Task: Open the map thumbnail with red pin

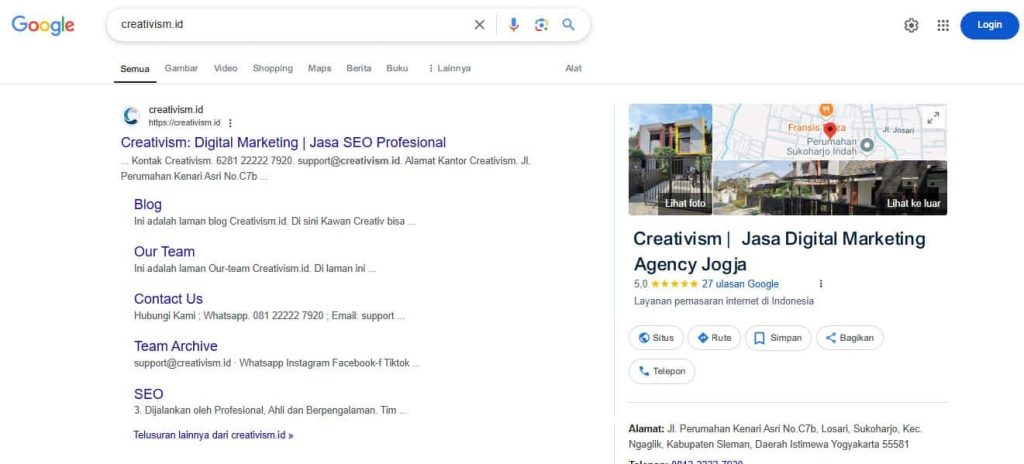Action: coord(829,131)
